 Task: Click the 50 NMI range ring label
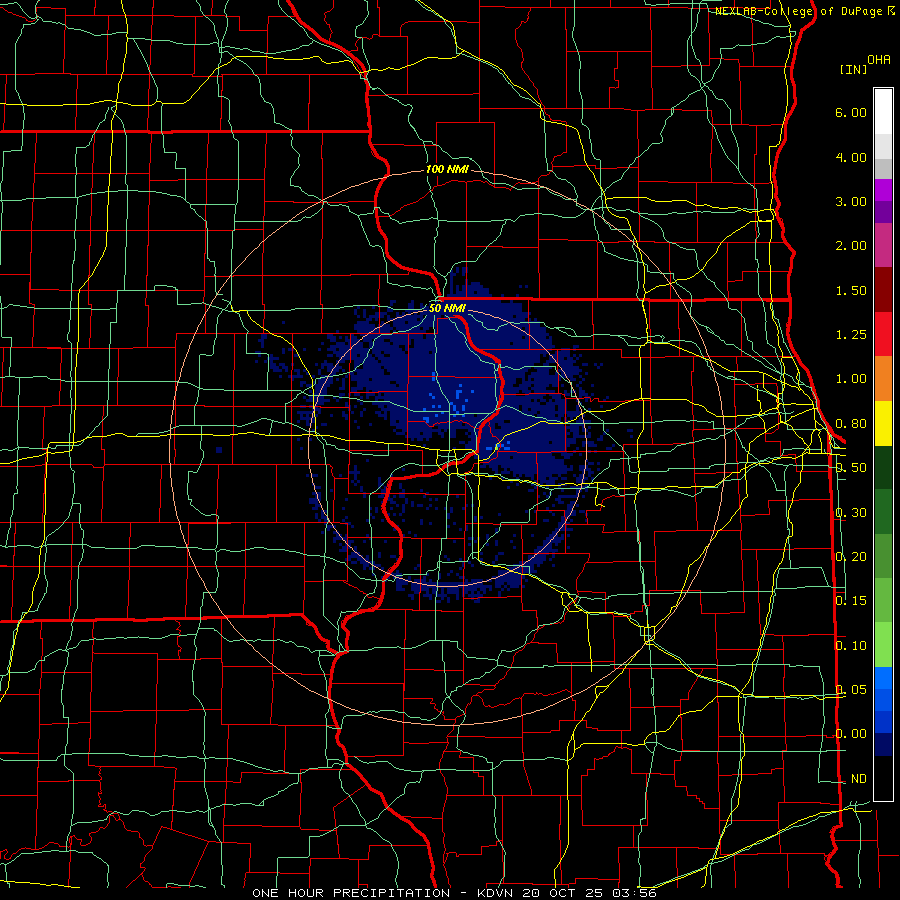coord(447,308)
